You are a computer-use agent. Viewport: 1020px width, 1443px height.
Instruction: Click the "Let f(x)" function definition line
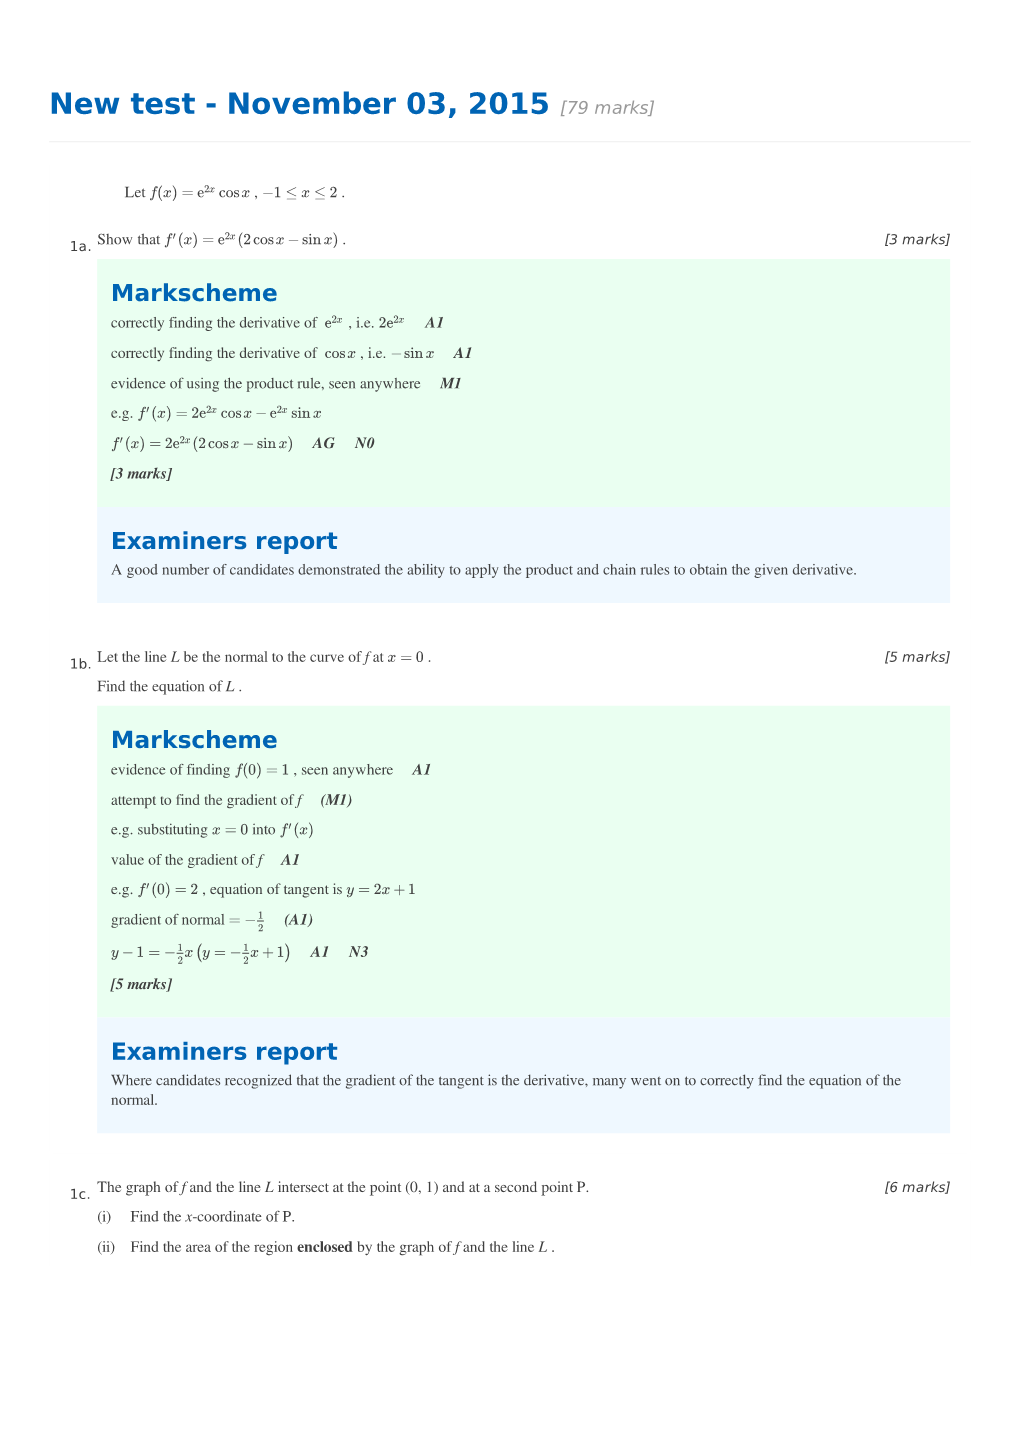pos(234,192)
